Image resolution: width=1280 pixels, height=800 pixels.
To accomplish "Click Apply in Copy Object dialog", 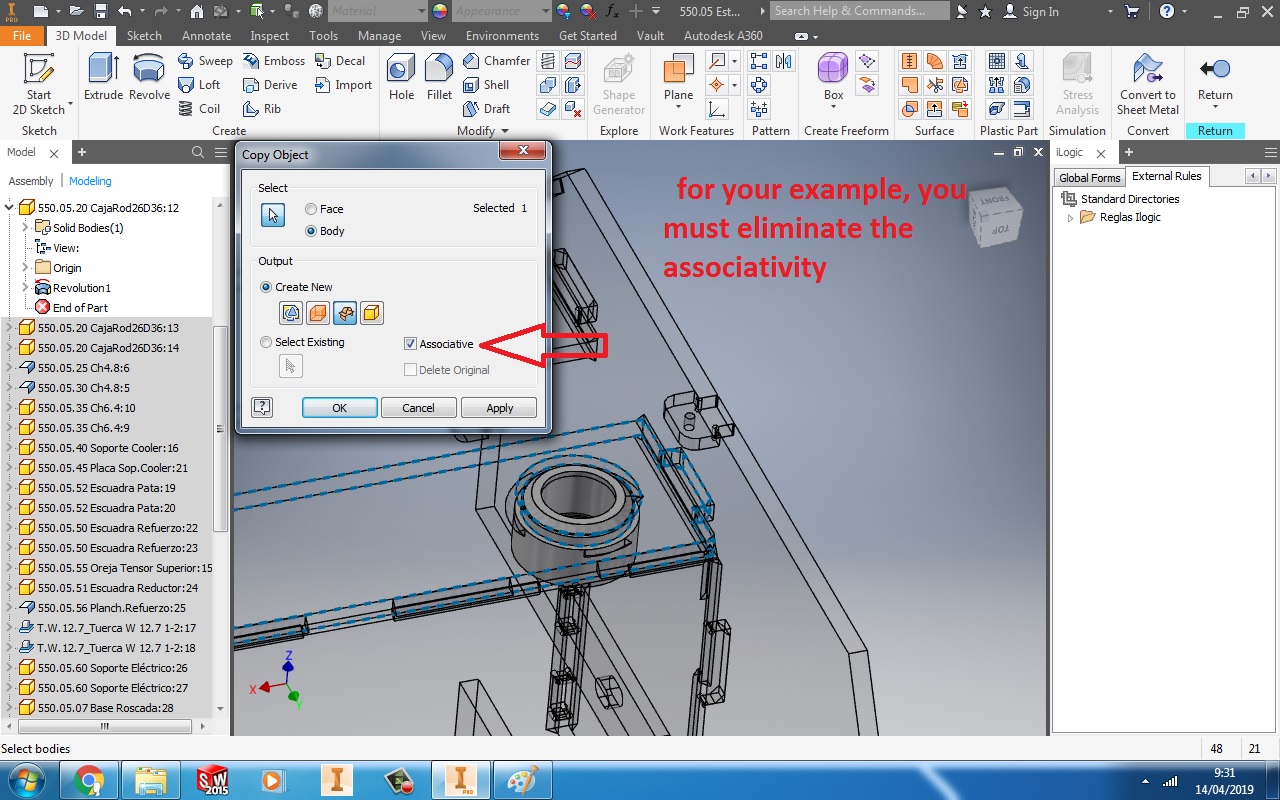I will pos(498,407).
